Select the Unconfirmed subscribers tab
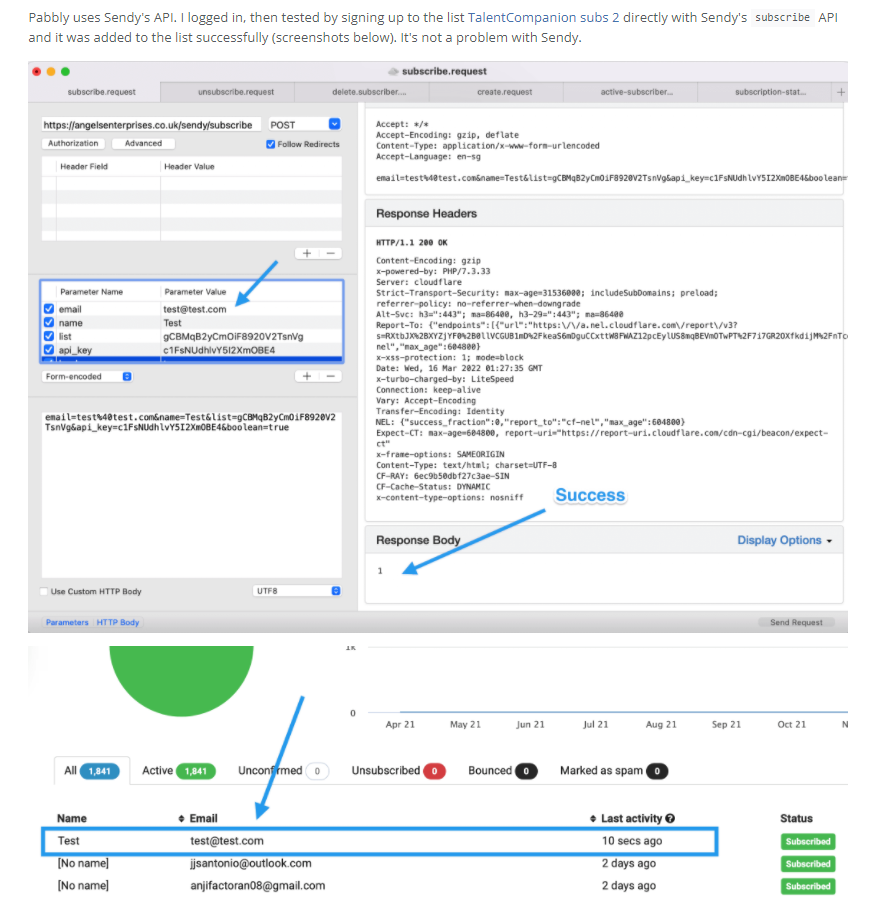 283,771
